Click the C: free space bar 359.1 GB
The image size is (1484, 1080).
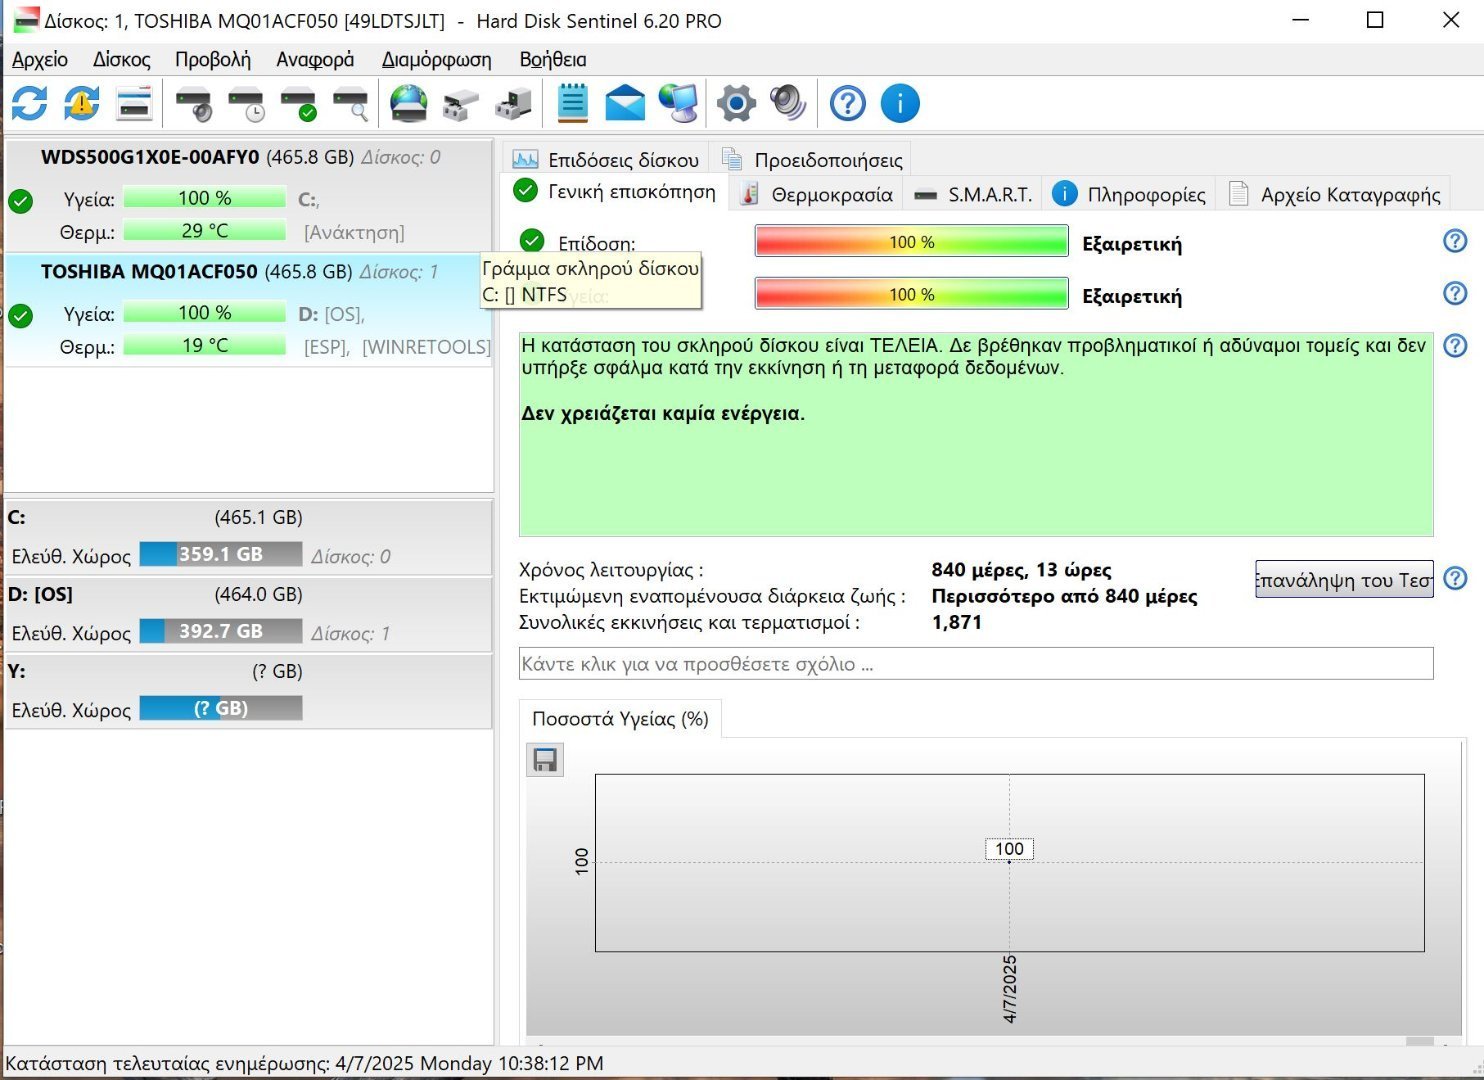(x=221, y=554)
